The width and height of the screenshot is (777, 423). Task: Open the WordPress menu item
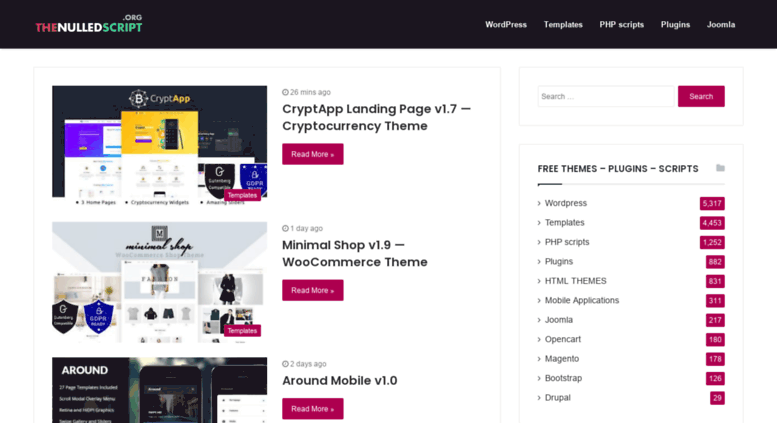(505, 24)
